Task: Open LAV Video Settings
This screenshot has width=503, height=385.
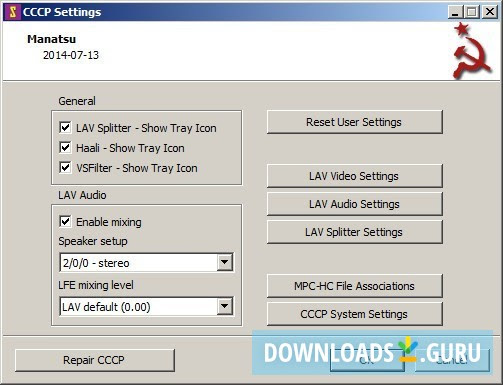Action: tap(355, 176)
